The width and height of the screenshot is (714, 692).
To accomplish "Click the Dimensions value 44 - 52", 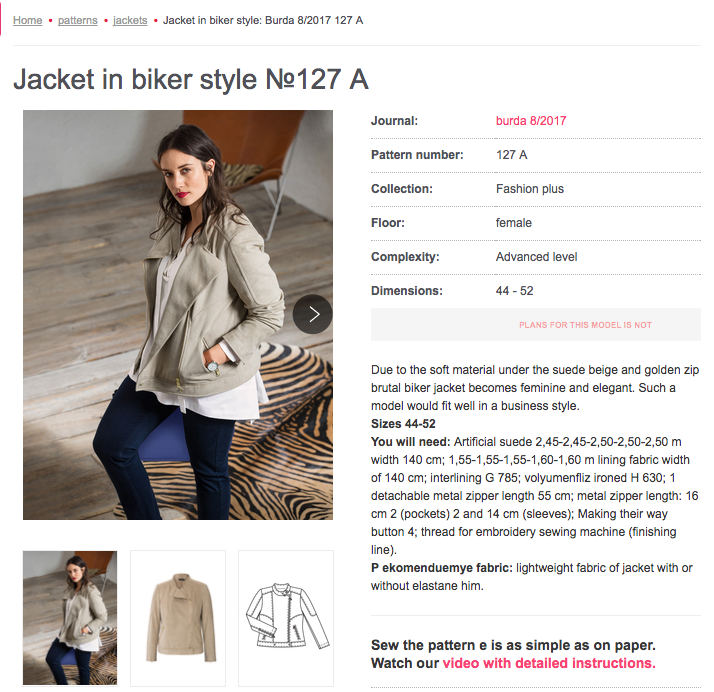I will [x=515, y=291].
